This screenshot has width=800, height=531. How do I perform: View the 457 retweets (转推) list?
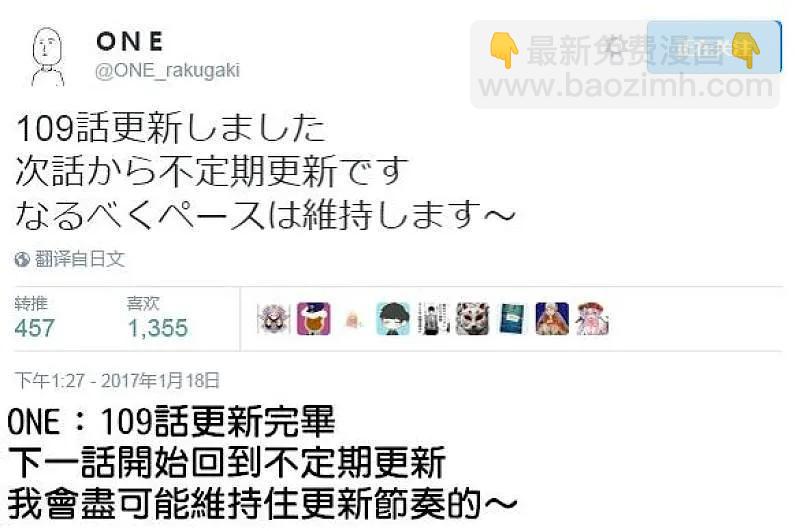35,317
